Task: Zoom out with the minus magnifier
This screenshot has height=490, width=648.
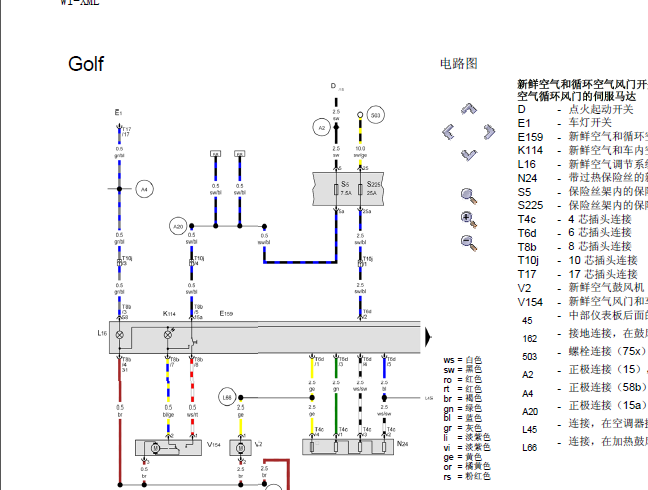Action: [469, 243]
